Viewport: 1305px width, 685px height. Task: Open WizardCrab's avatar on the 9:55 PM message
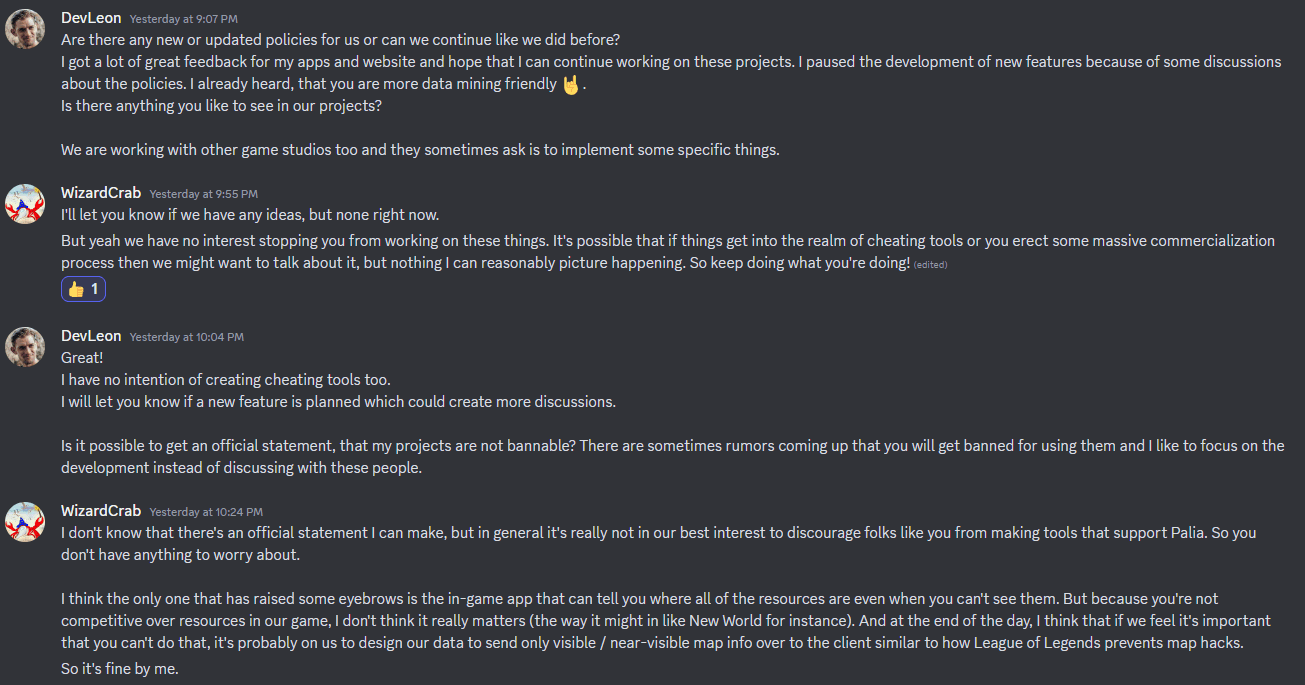pos(25,204)
